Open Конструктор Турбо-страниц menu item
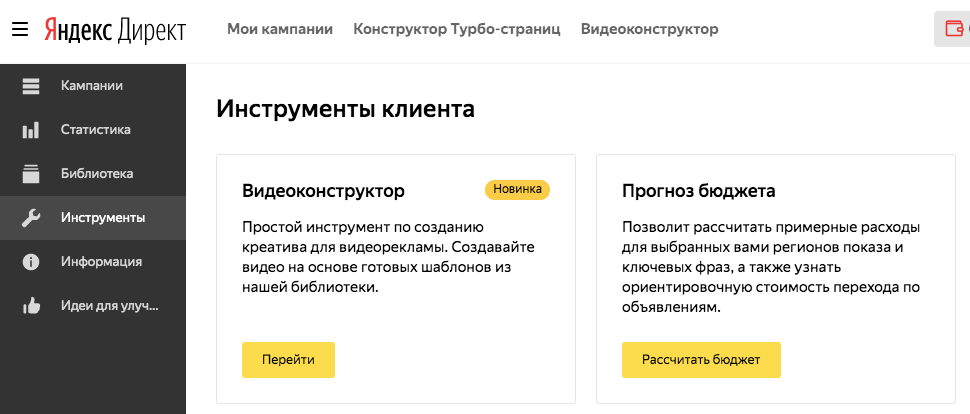The width and height of the screenshot is (970, 414). pos(457,29)
